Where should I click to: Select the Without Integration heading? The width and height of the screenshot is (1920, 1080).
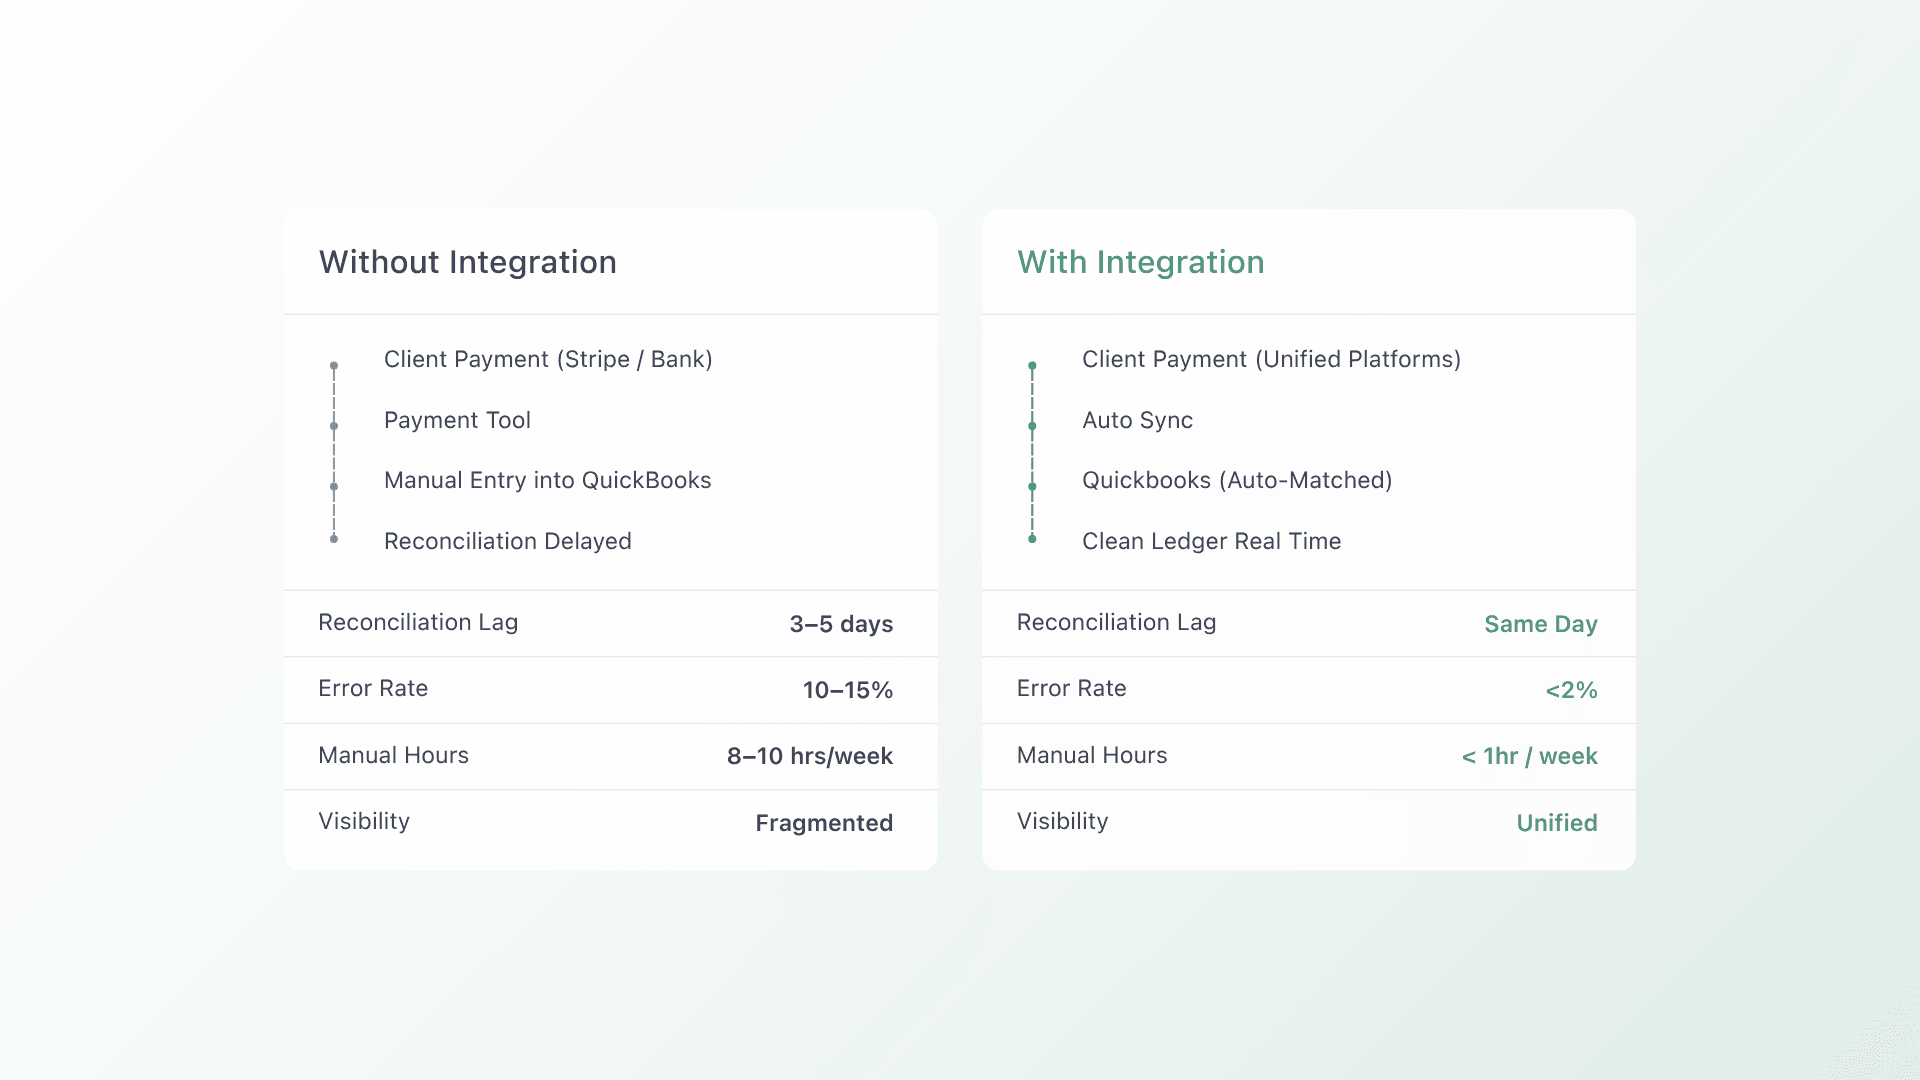pos(467,262)
